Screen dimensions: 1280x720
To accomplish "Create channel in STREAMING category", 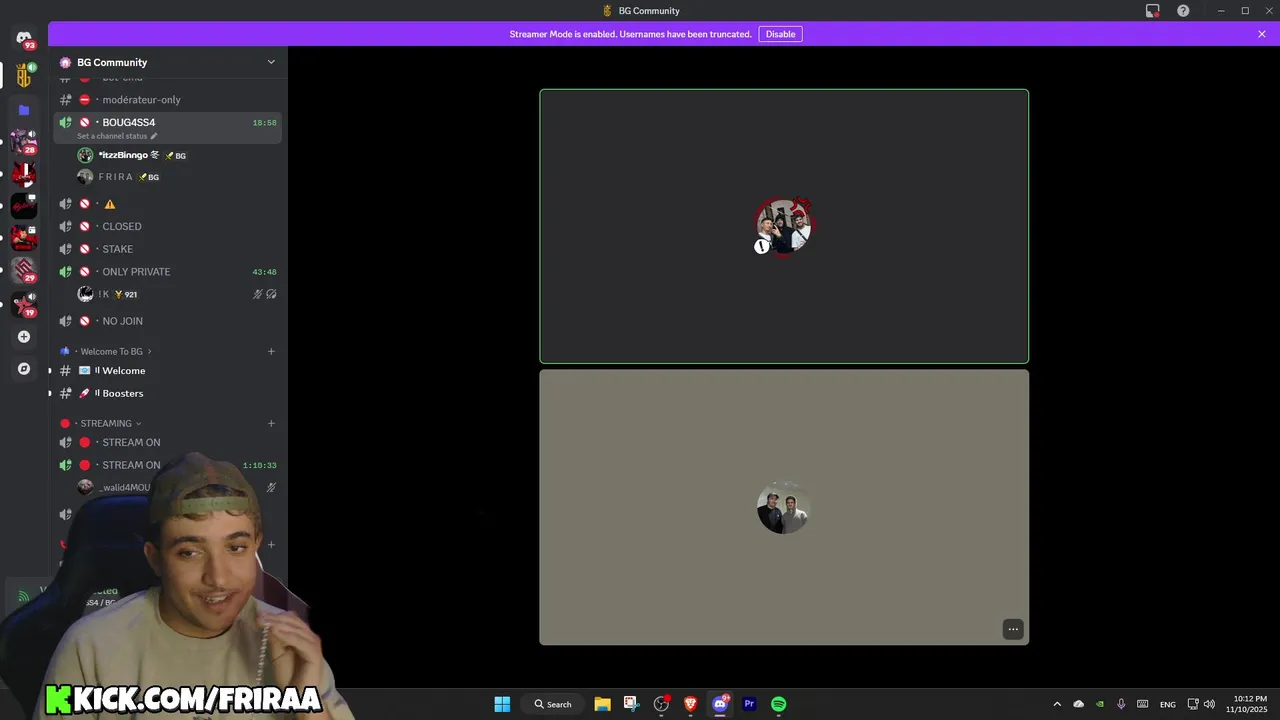I will coord(271,423).
